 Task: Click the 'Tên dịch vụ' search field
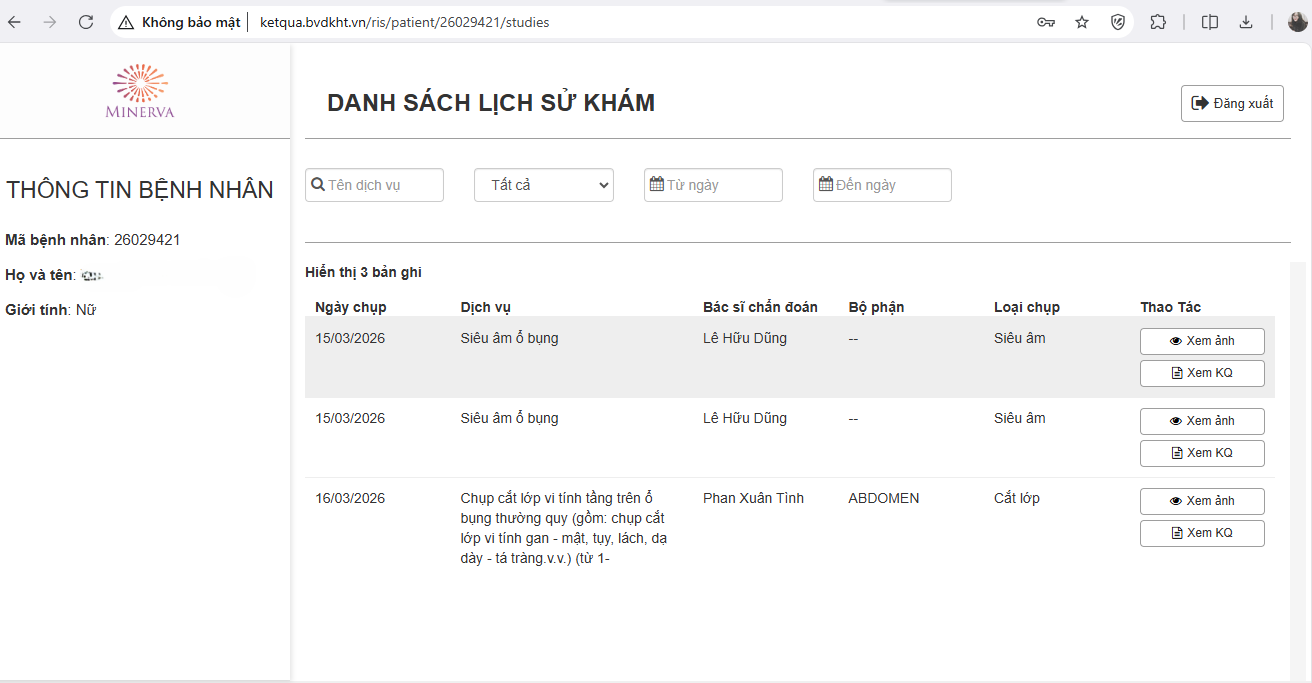click(374, 185)
